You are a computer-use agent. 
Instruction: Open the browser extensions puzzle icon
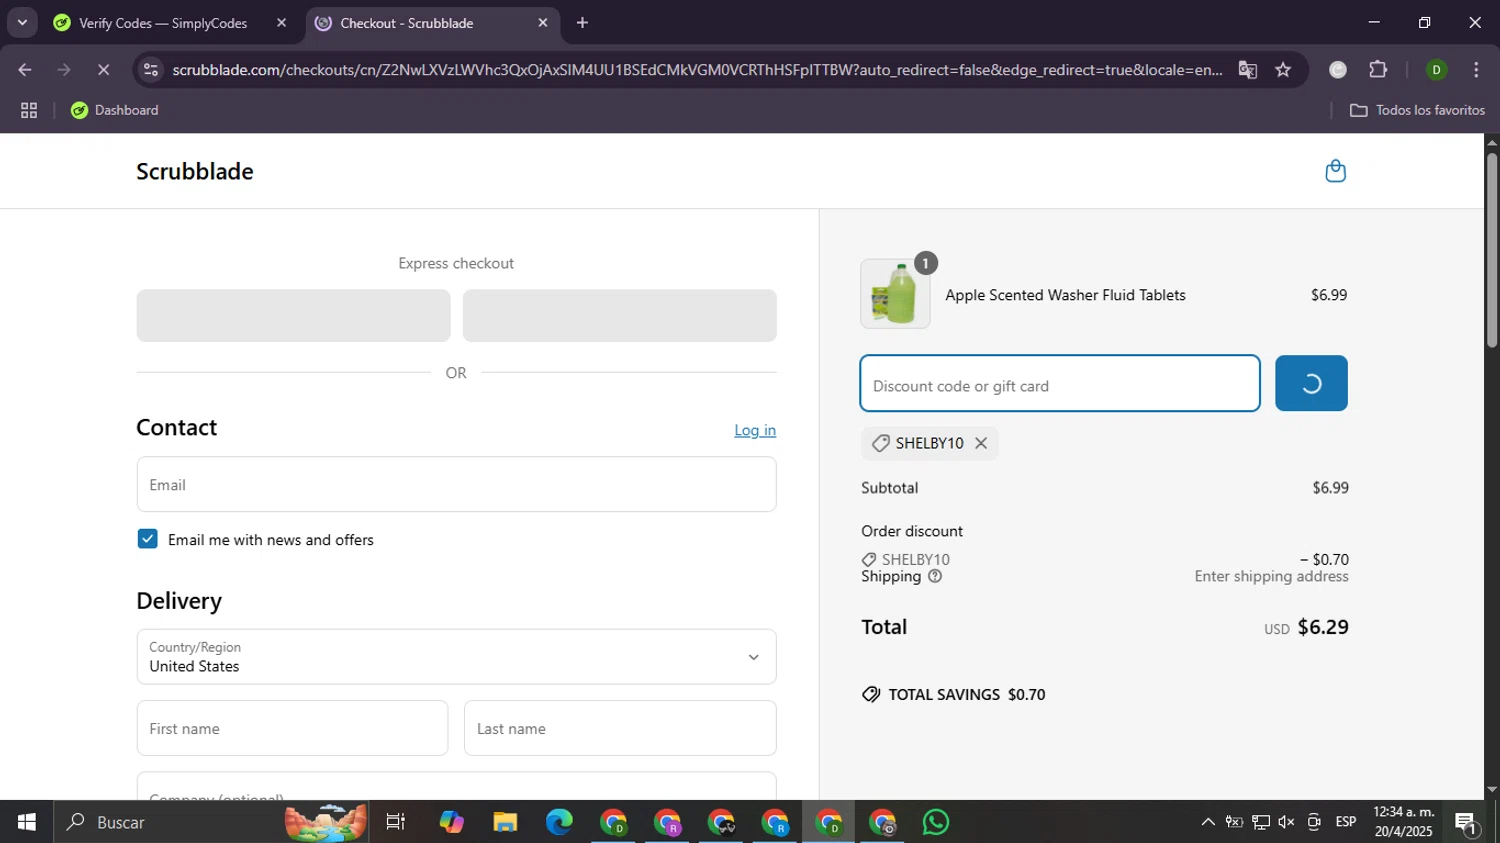[x=1378, y=70]
